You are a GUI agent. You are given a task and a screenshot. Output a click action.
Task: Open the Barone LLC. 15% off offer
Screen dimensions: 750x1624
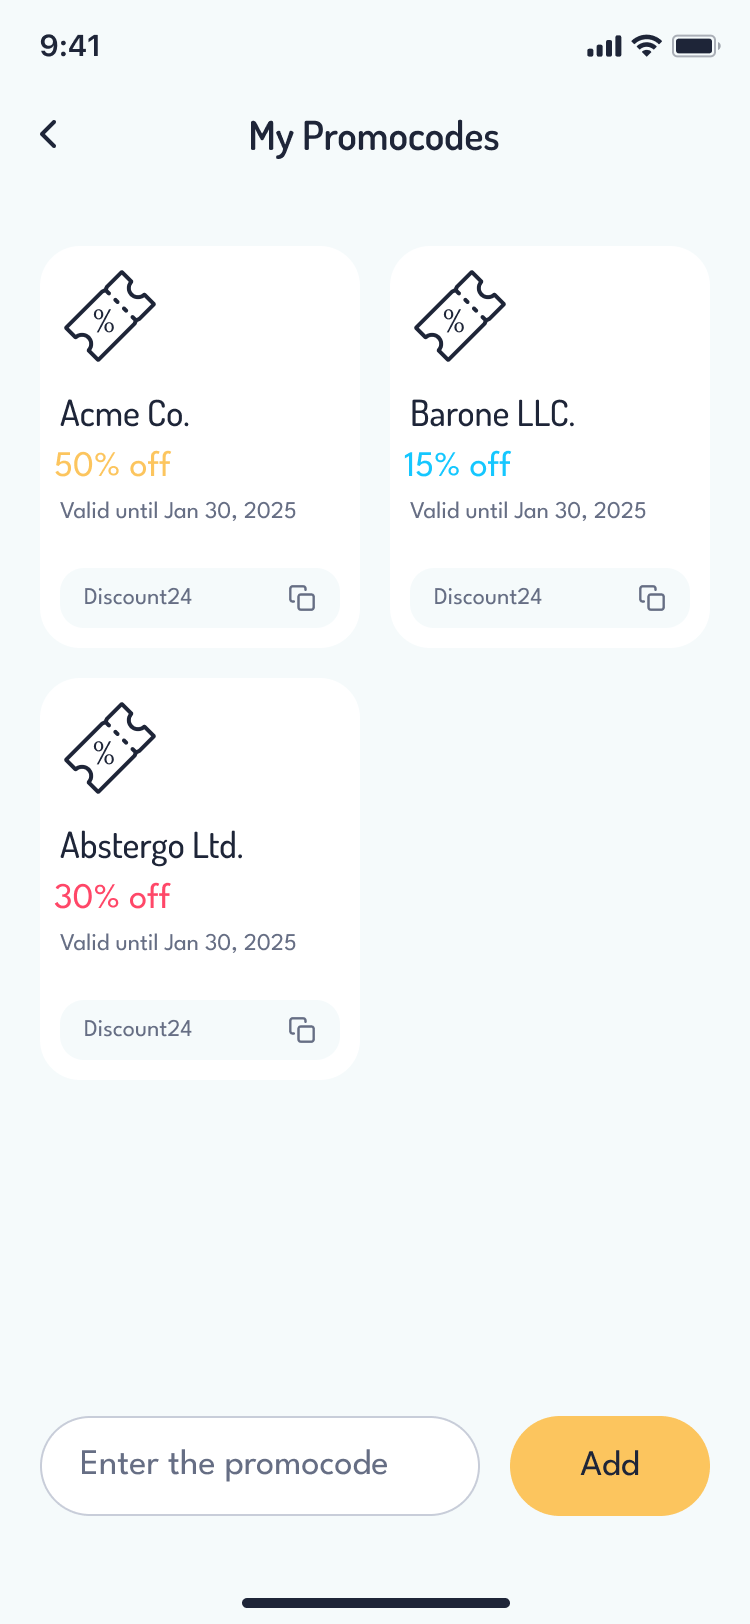[457, 464]
